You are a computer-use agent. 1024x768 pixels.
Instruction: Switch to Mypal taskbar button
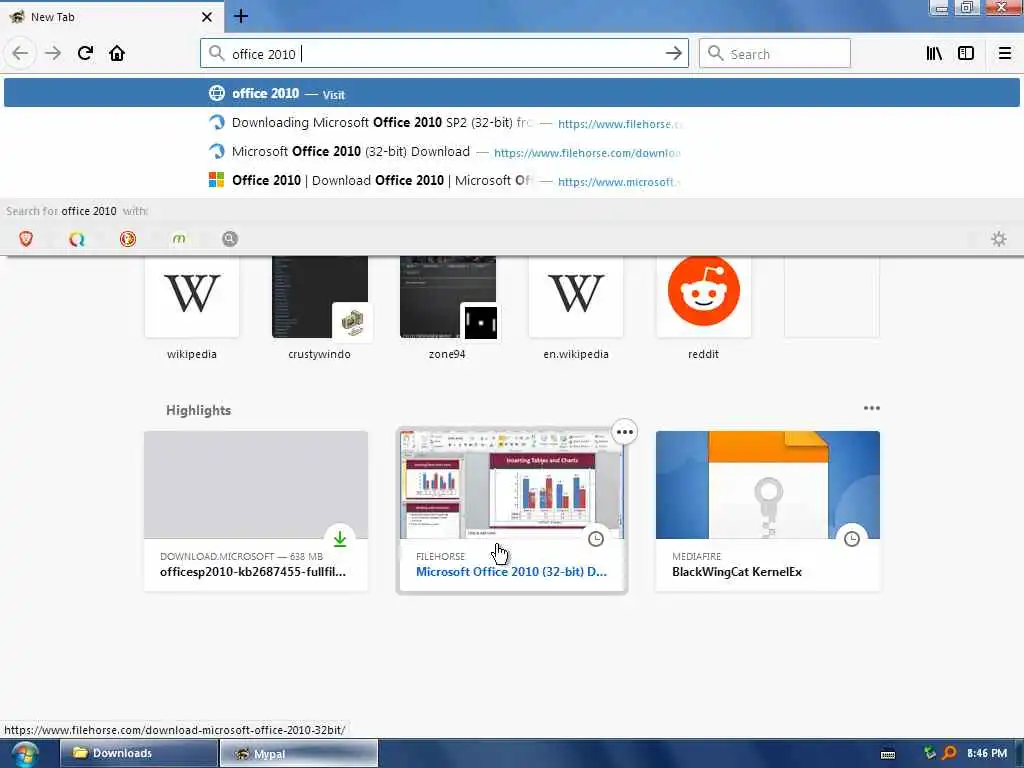coord(298,754)
